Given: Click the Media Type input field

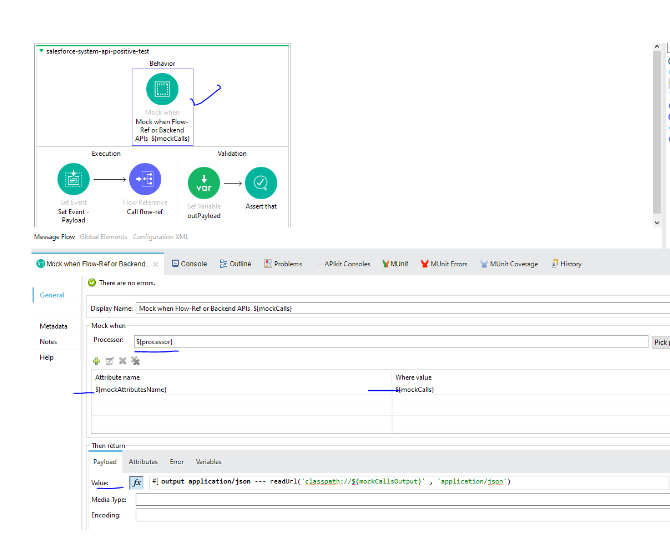Looking at the screenshot, I should click(403, 499).
